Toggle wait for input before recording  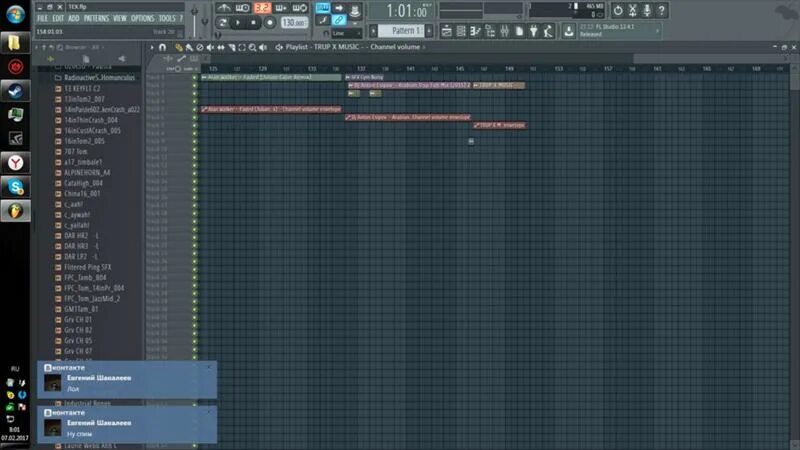242,8
